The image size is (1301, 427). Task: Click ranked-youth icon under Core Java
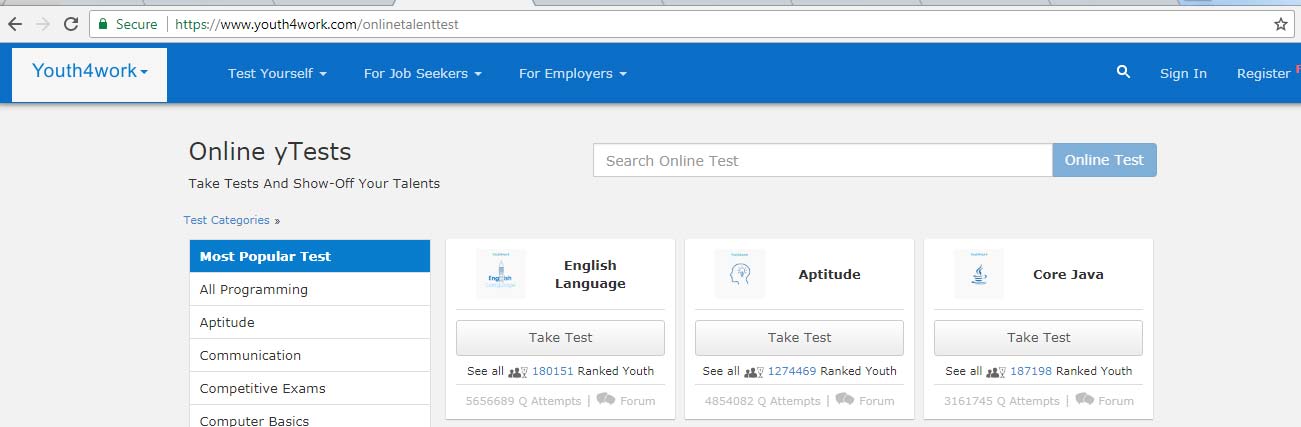(x=995, y=371)
